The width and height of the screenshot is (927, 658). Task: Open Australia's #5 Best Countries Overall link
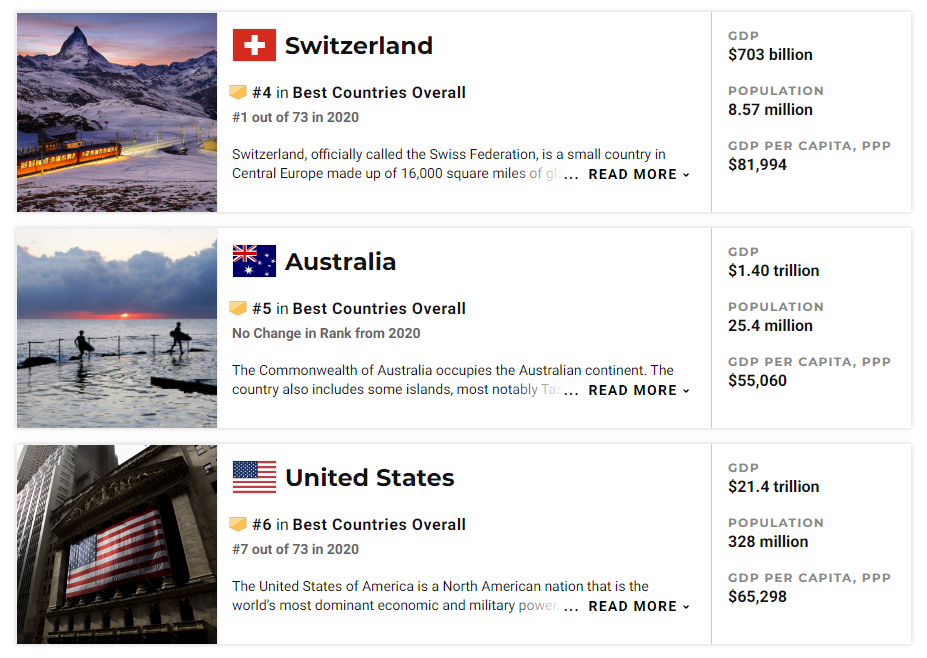359,308
